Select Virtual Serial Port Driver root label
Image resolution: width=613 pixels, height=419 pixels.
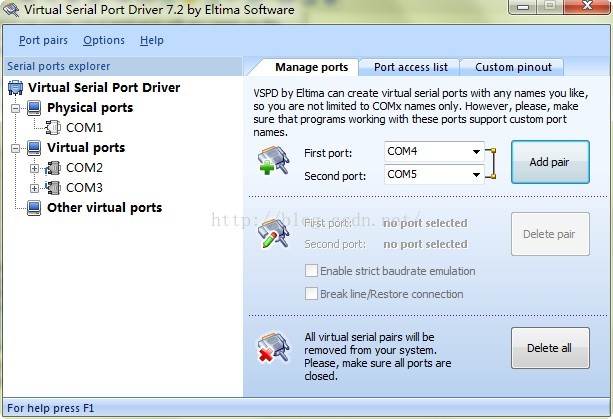(x=104, y=87)
